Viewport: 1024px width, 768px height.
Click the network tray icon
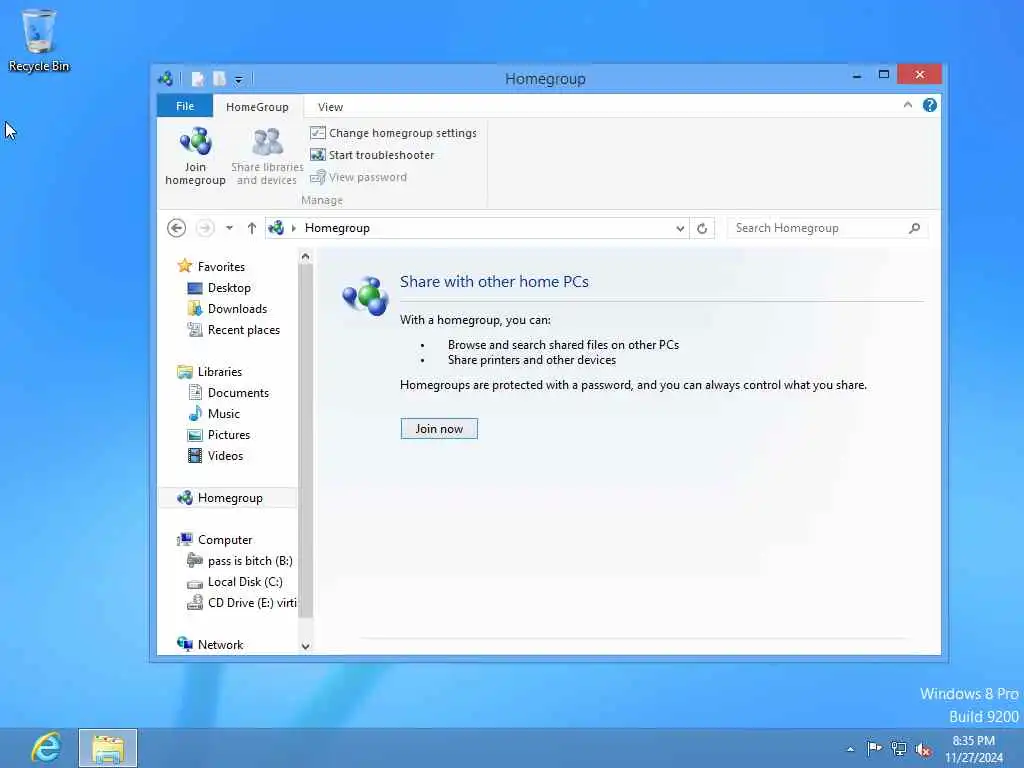899,748
